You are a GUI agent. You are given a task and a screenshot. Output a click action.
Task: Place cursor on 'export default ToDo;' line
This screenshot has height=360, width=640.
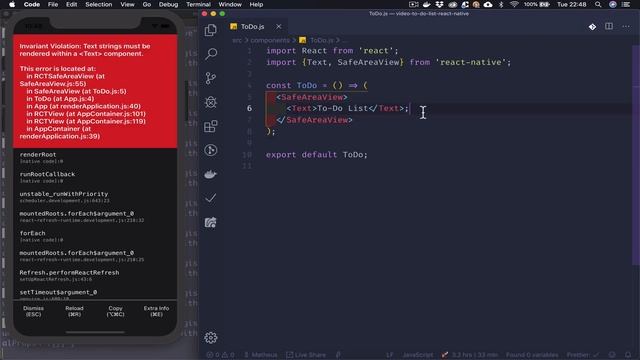pyautogui.click(x=317, y=155)
